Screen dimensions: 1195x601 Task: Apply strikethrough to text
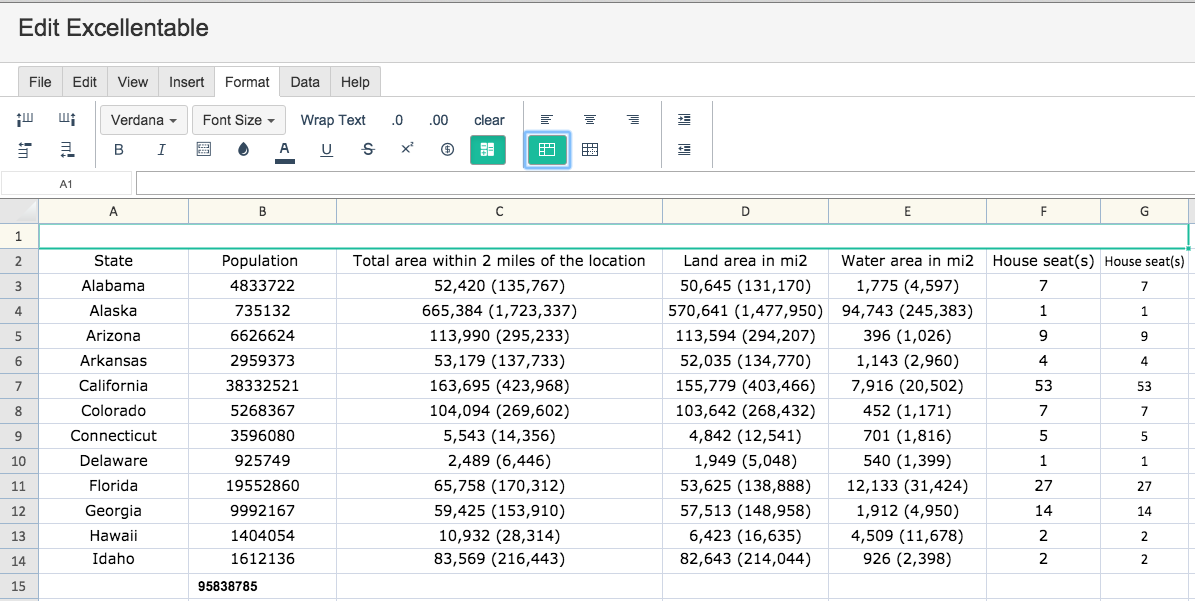[x=368, y=150]
